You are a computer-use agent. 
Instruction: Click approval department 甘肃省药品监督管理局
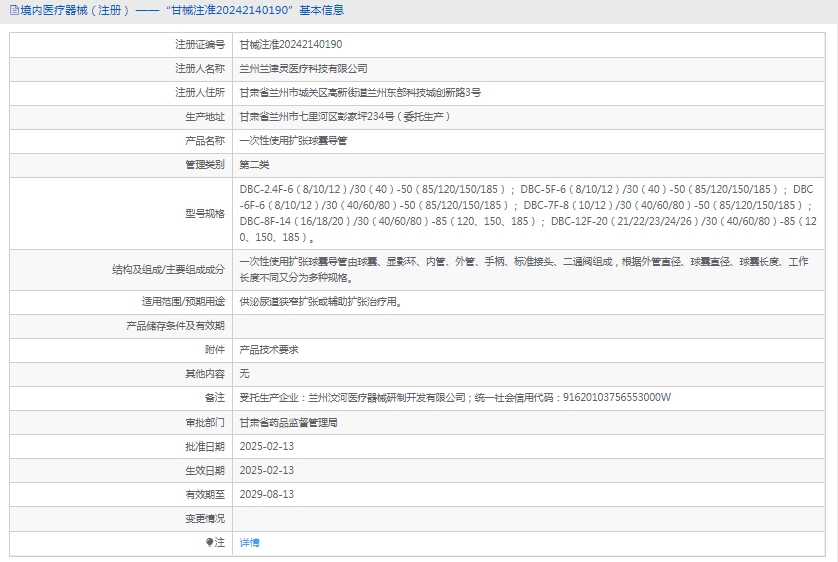pyautogui.click(x=288, y=422)
